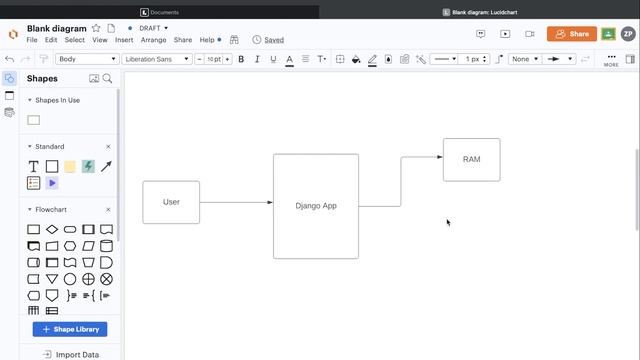The width and height of the screenshot is (640, 360).
Task: Open the Edit menu
Action: (51, 40)
